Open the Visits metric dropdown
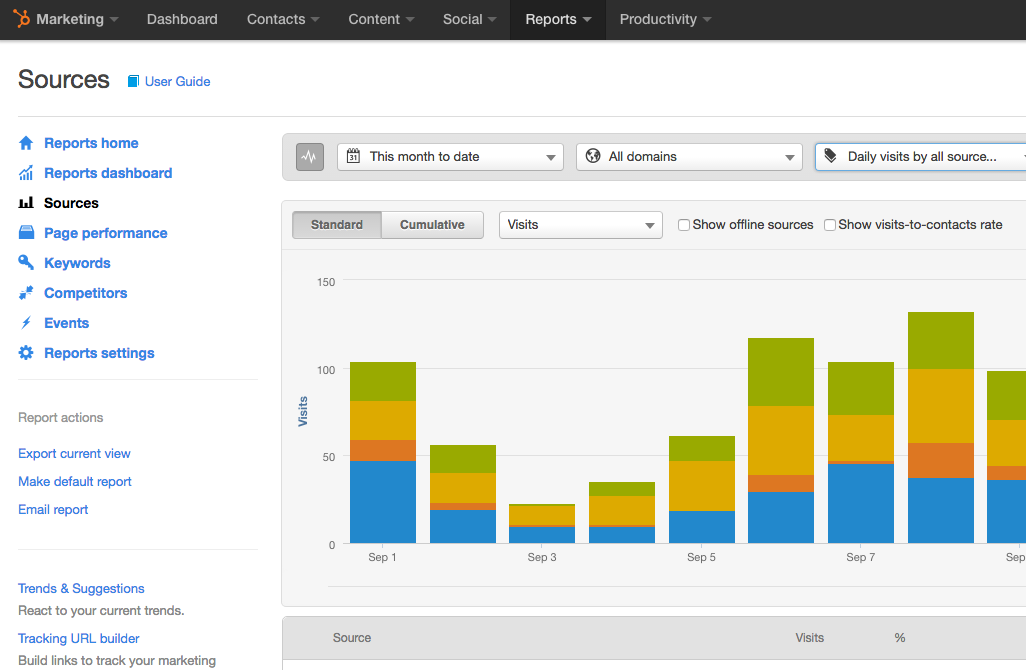Screen dimensions: 1026x670 pos(580,225)
